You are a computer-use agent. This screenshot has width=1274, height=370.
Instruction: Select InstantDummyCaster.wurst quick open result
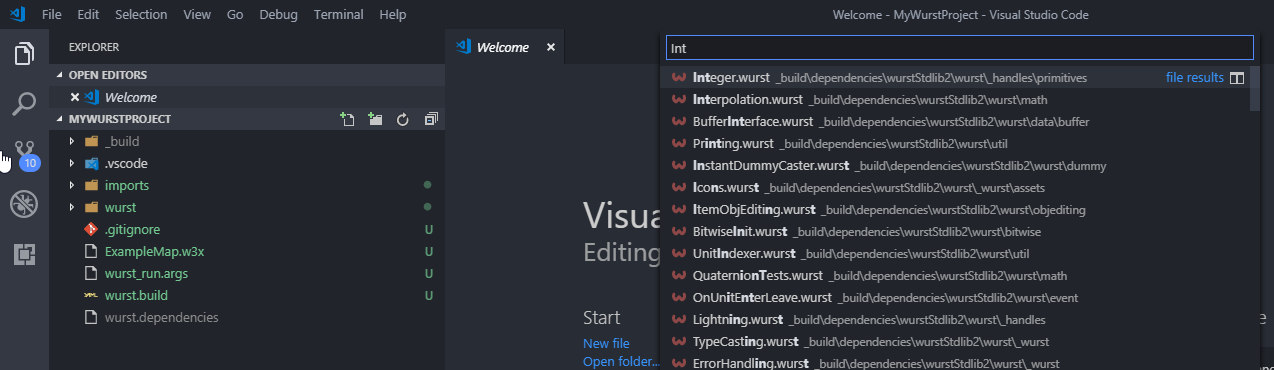pos(955,165)
